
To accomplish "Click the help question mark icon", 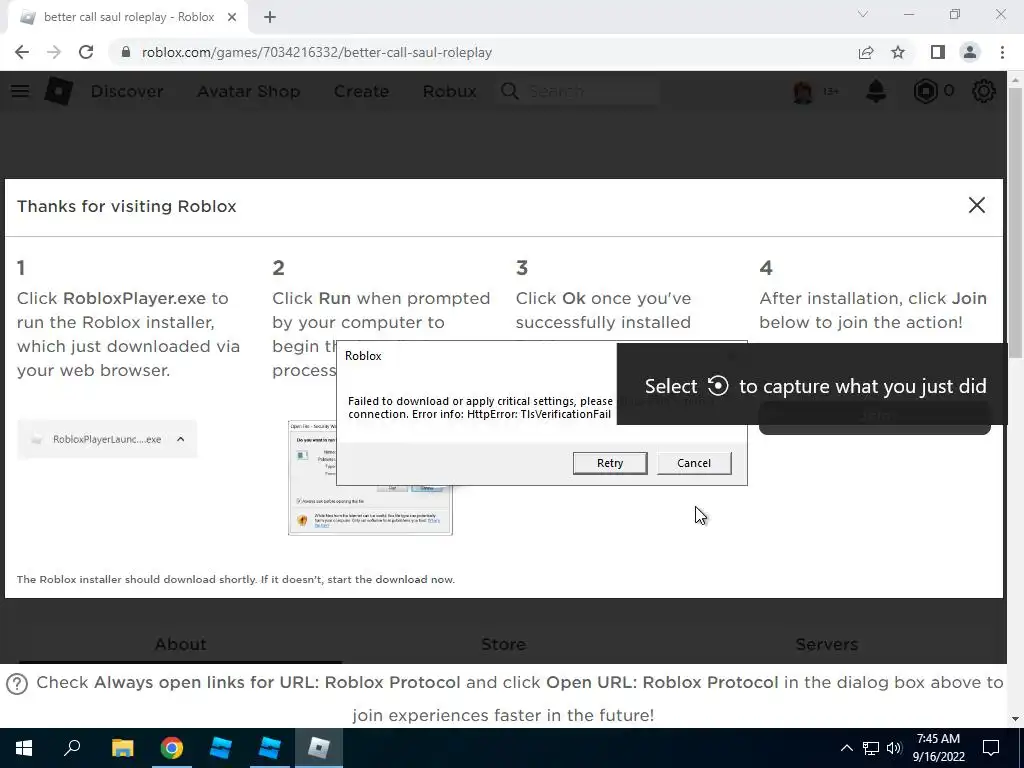I will [x=17, y=684].
